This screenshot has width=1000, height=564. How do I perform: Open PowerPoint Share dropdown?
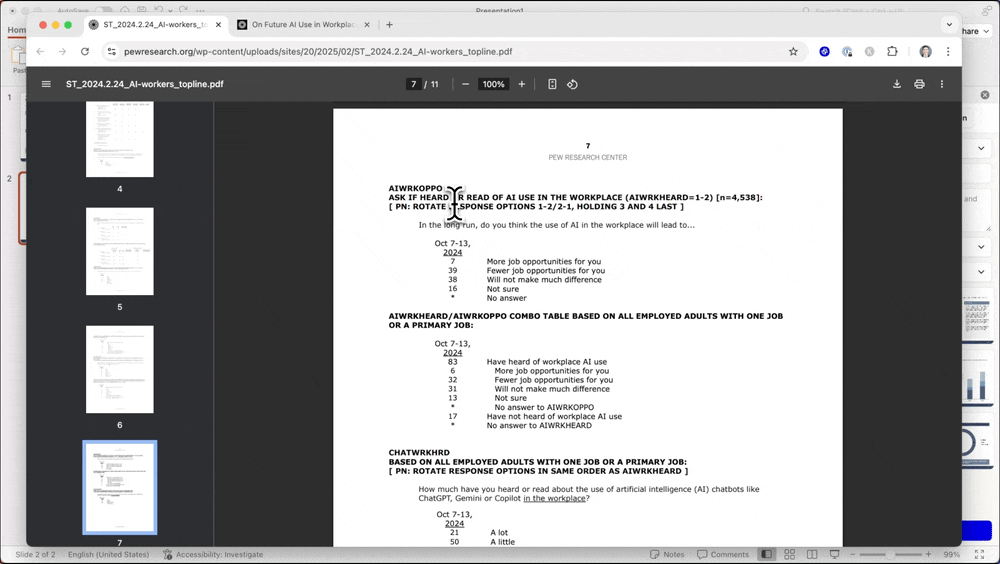coord(976,31)
